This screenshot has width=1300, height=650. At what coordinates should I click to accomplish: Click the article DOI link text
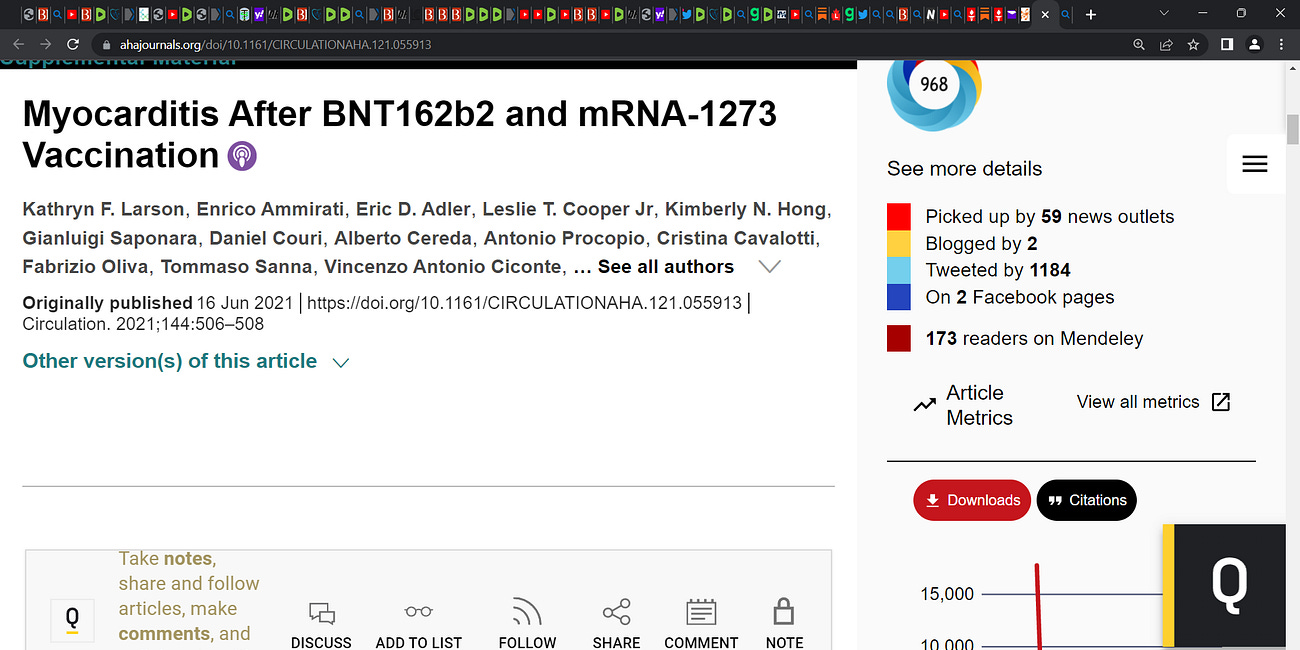[x=525, y=302]
